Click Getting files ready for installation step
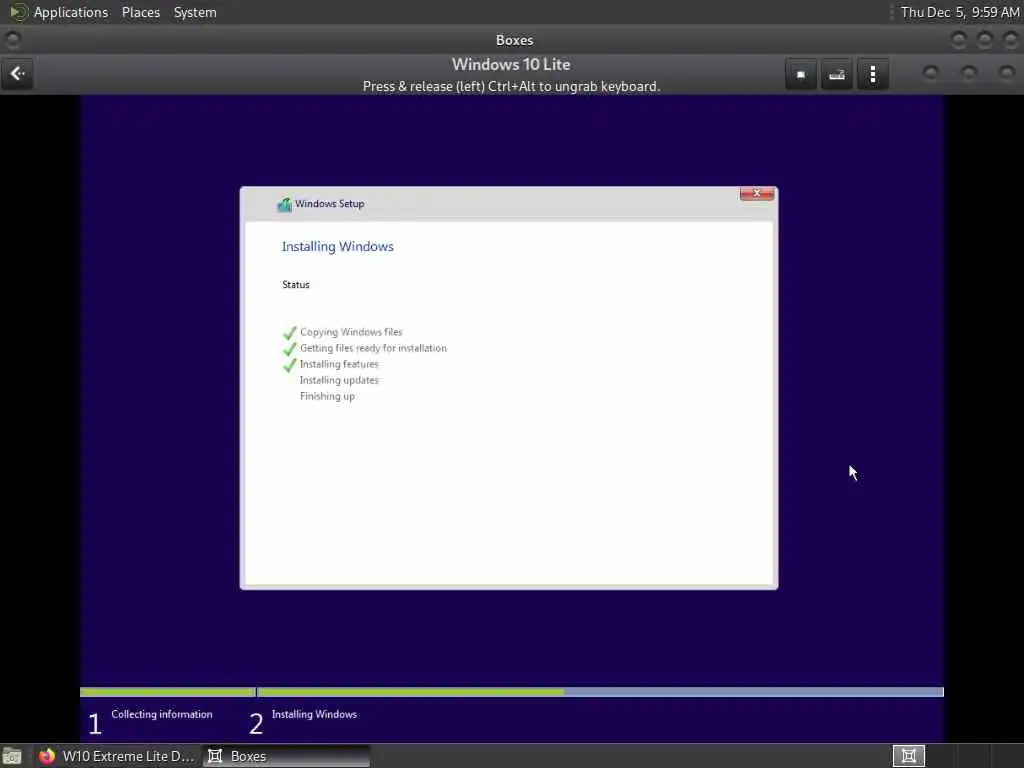1024x768 pixels. coord(373,348)
